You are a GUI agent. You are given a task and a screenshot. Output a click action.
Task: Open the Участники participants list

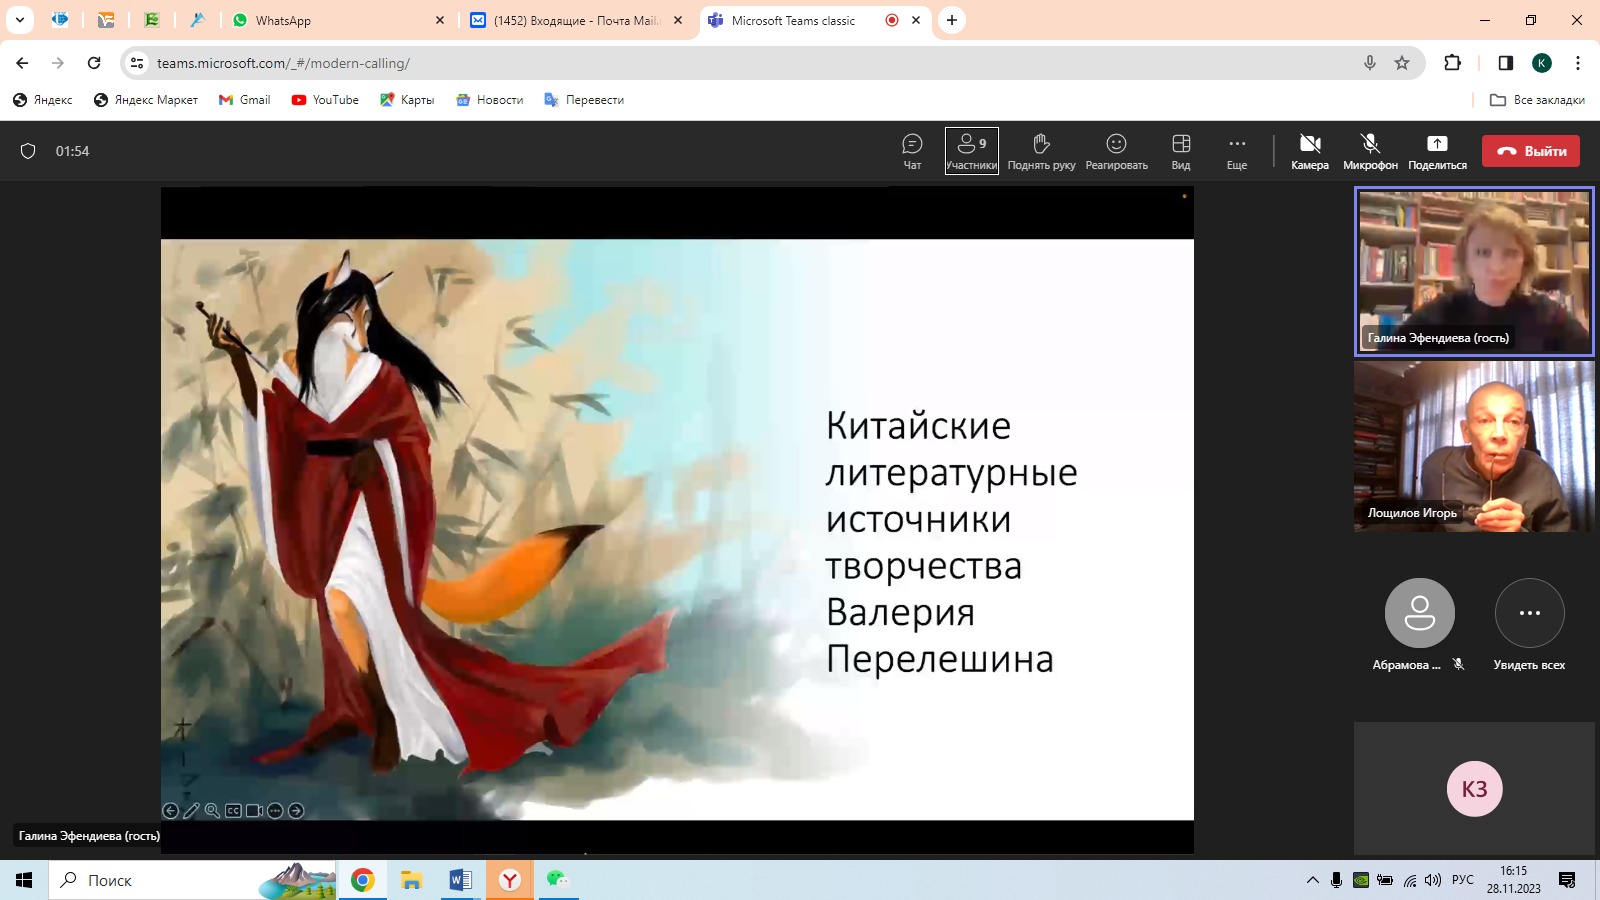pyautogui.click(x=972, y=151)
